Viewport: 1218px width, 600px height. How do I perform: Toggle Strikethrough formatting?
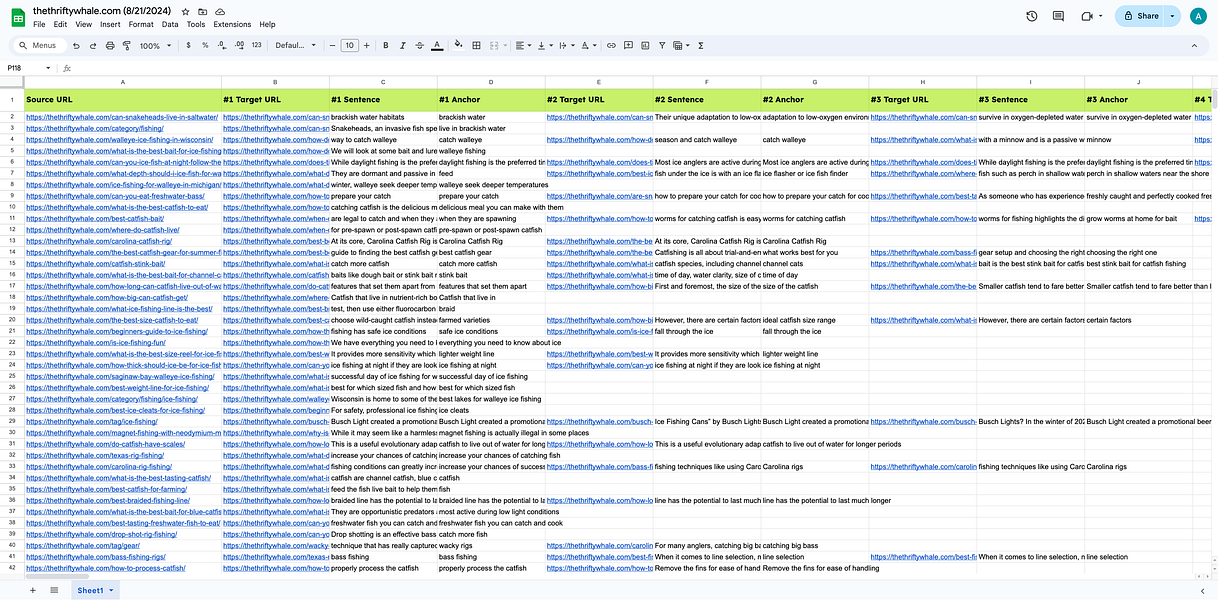[x=419, y=45]
